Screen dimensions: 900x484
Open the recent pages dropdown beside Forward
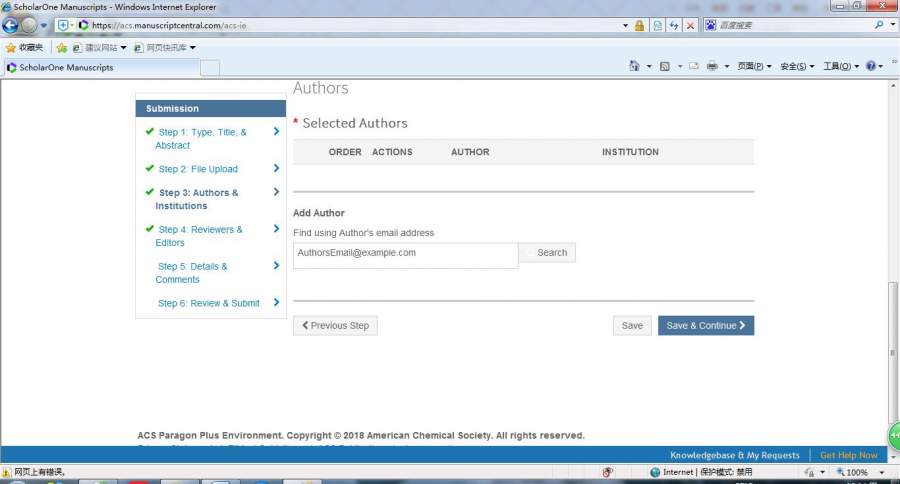point(44,25)
